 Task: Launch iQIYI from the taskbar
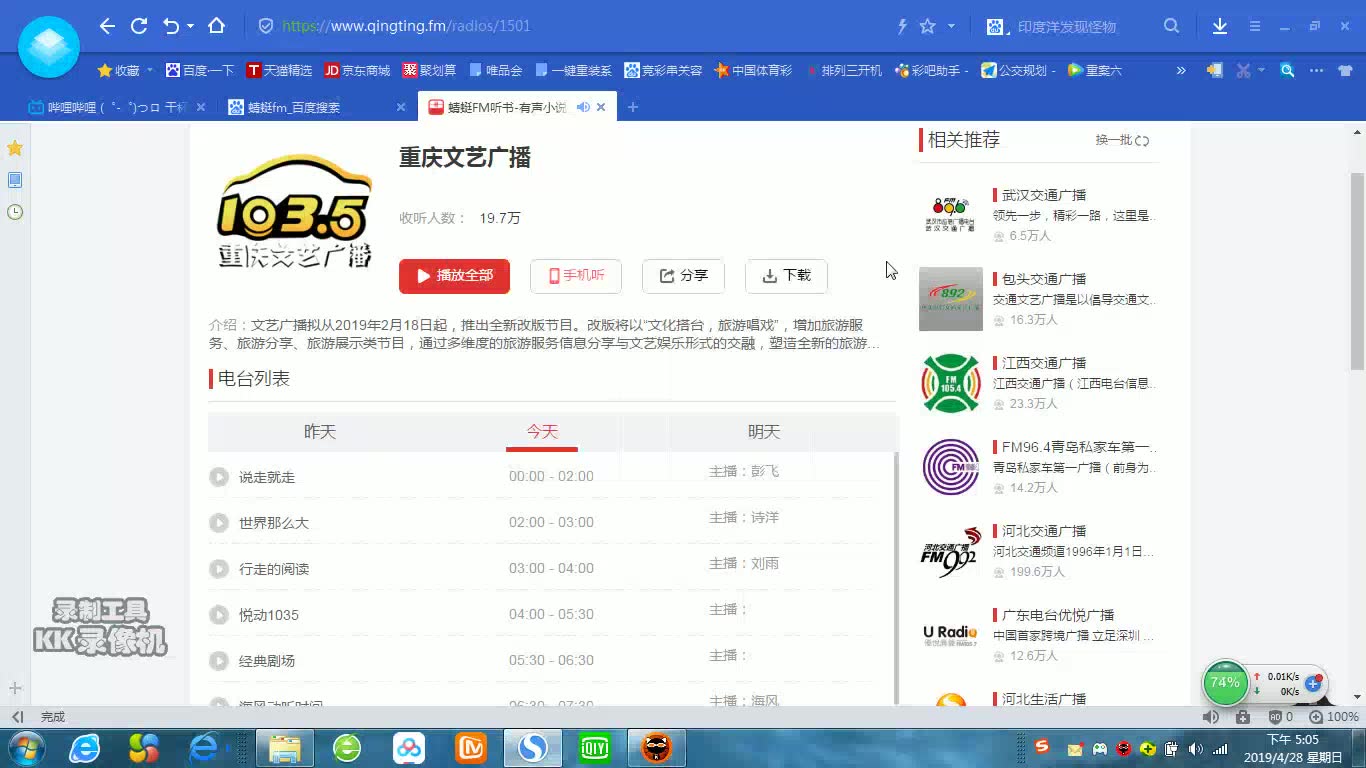click(594, 747)
